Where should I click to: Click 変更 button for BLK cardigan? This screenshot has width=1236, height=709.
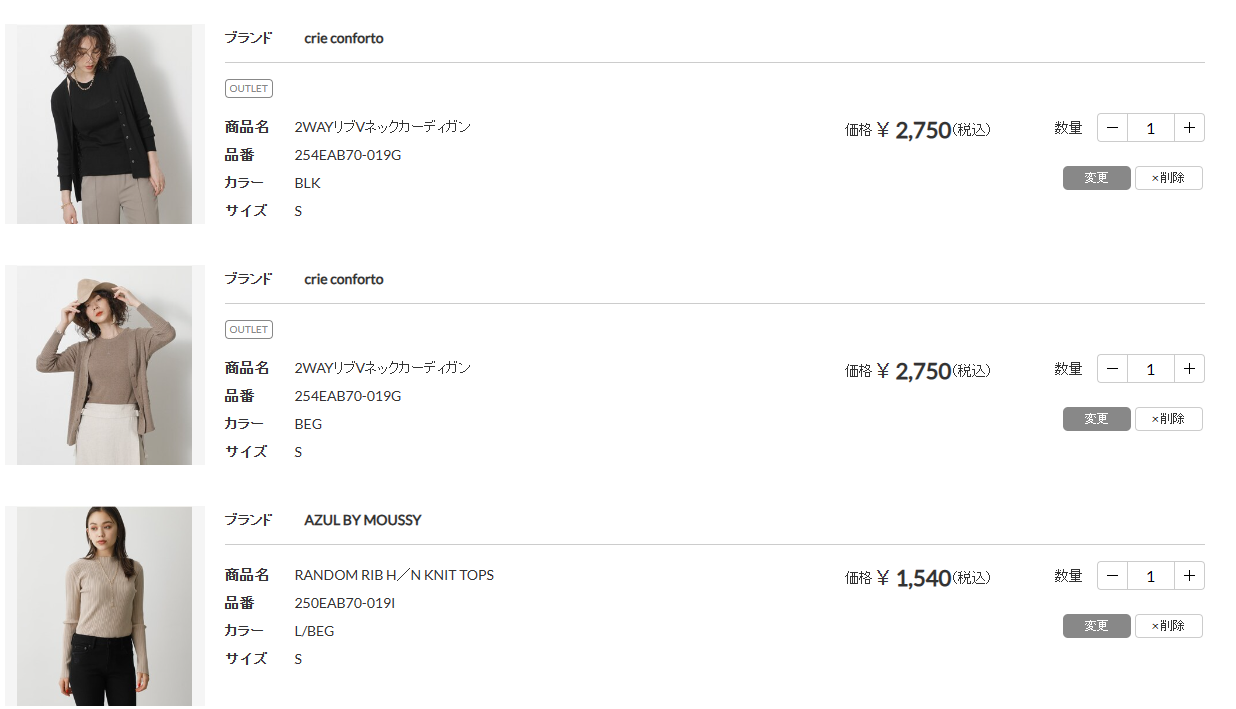click(1096, 178)
